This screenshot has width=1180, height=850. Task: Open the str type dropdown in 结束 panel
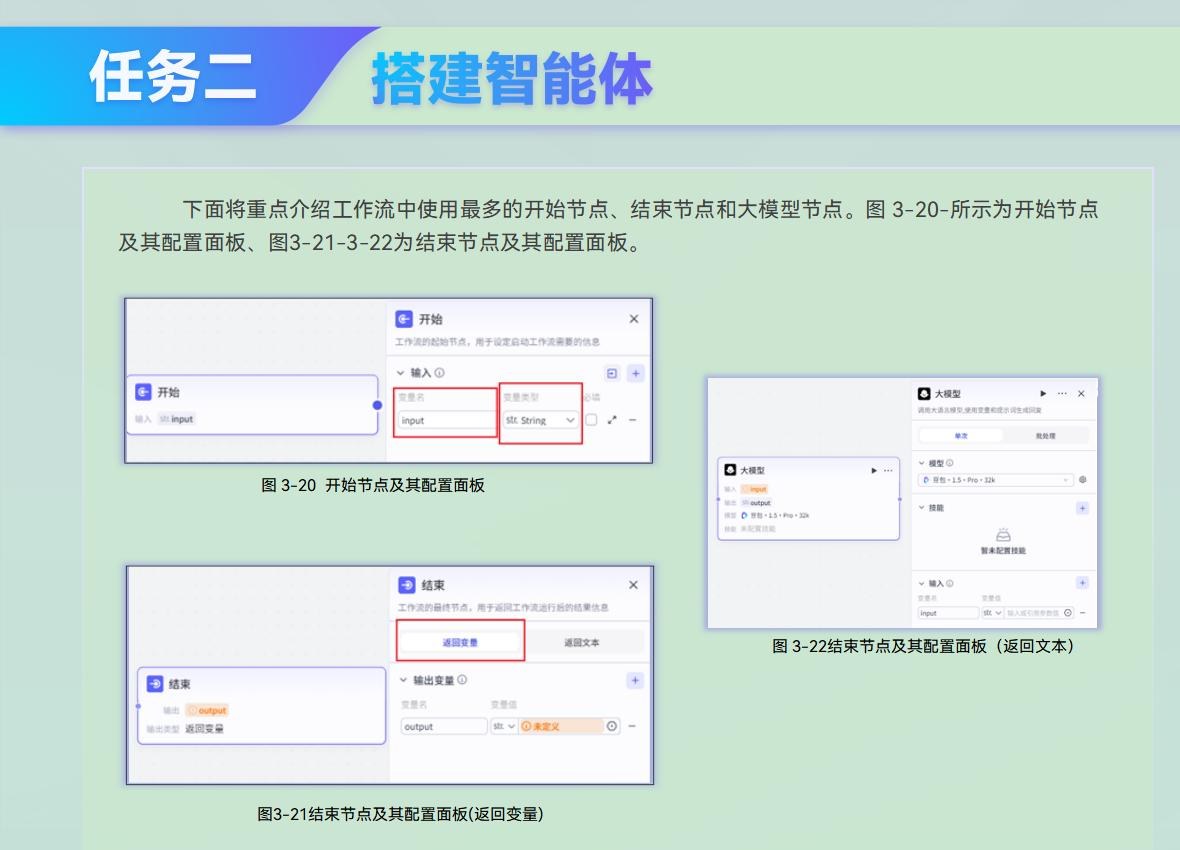click(503, 727)
